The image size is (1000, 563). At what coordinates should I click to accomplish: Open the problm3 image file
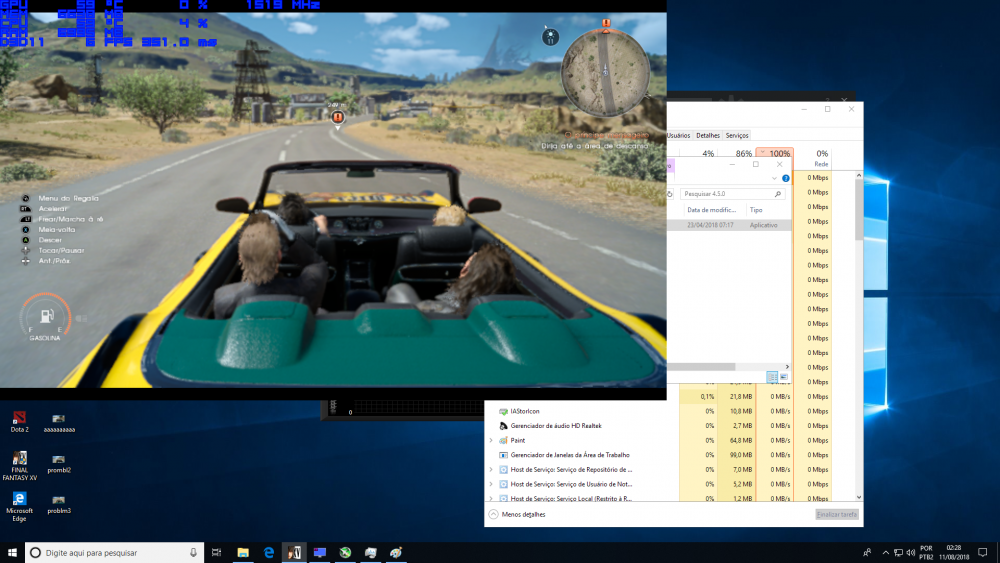59,502
